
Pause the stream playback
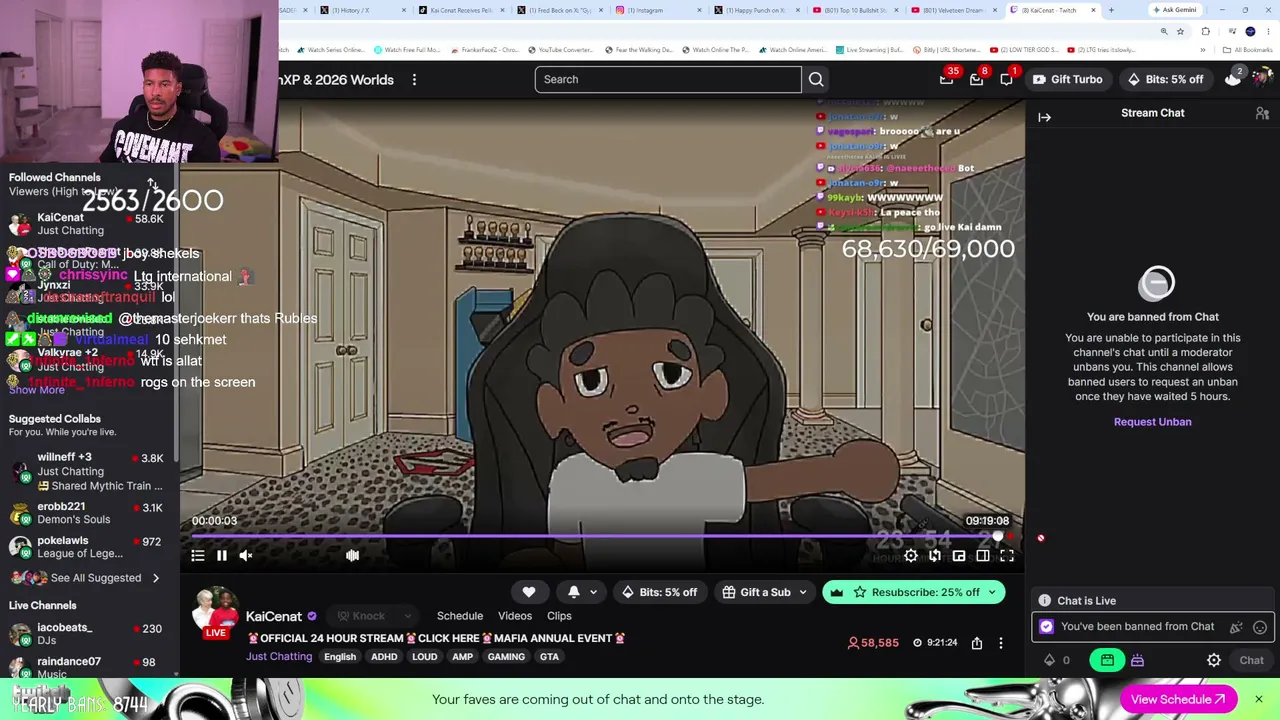coord(222,556)
